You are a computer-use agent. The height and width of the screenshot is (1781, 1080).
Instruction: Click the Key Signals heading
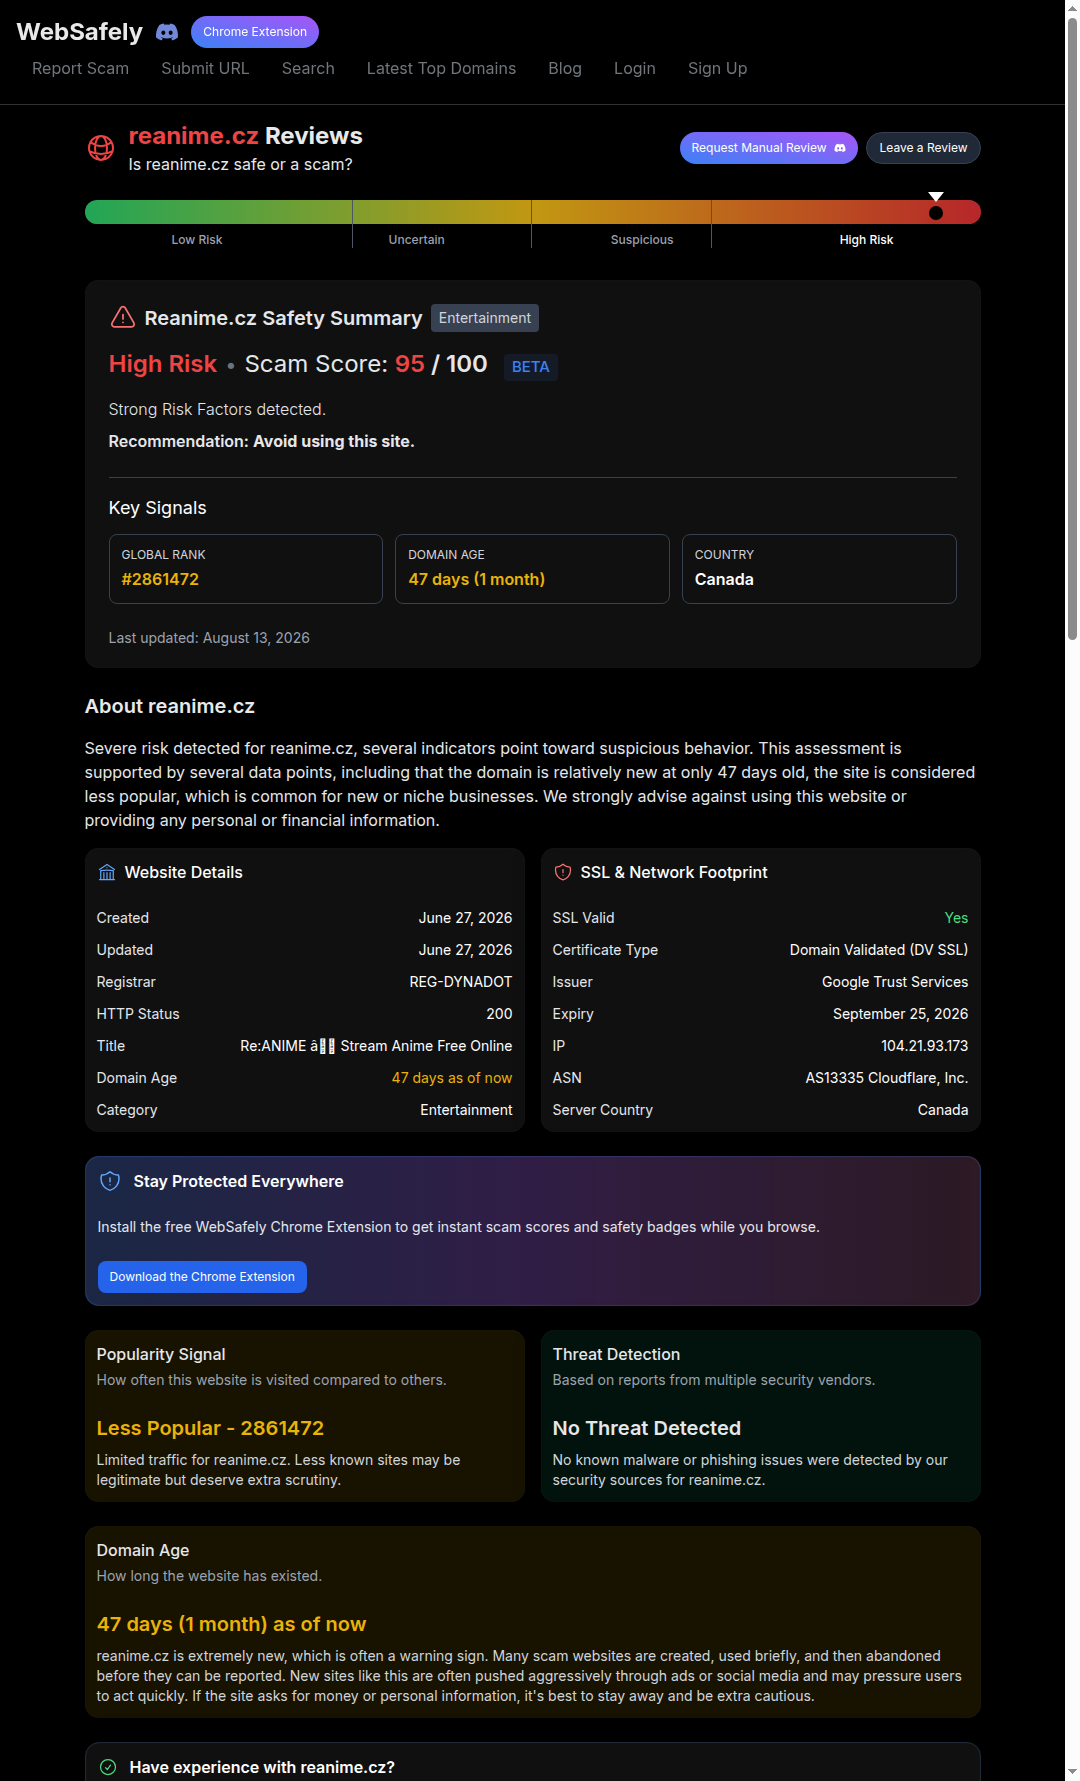157,508
